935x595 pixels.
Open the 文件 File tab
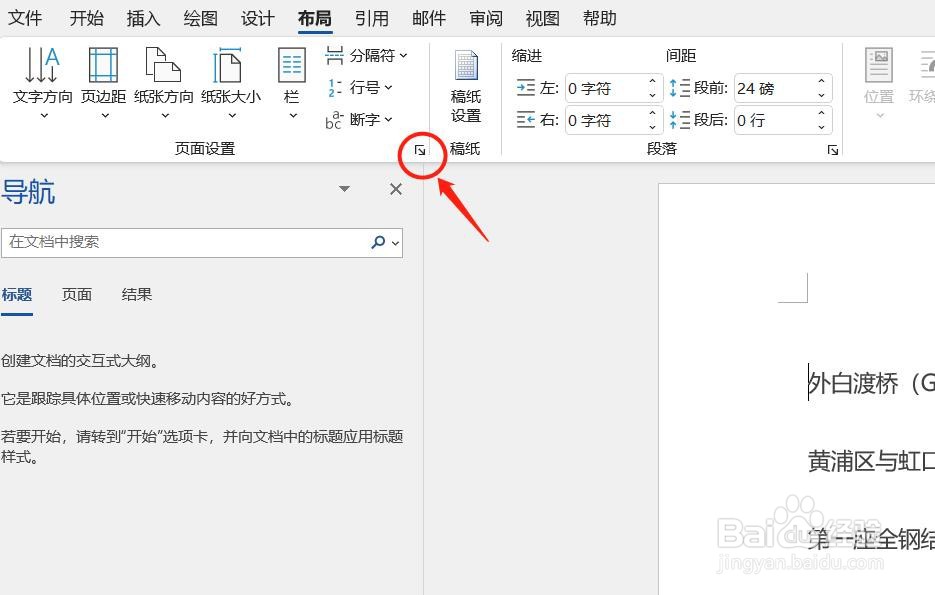pos(25,18)
